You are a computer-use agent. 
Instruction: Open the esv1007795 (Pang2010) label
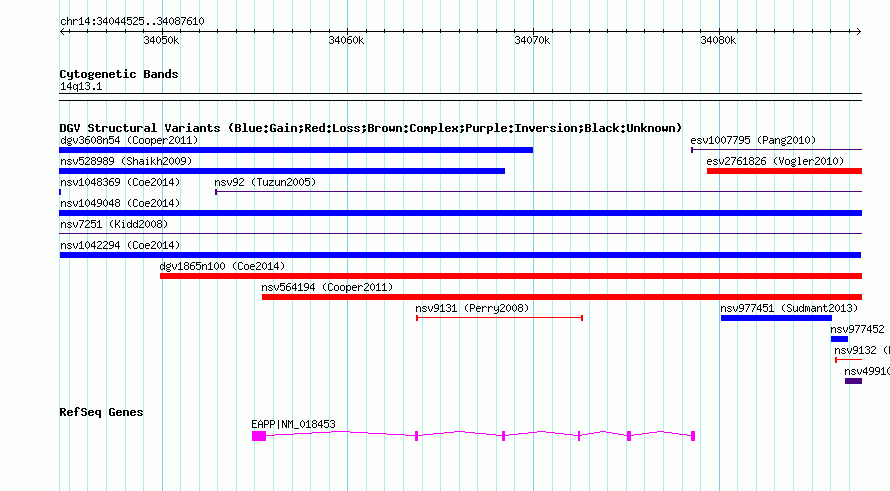click(x=753, y=140)
